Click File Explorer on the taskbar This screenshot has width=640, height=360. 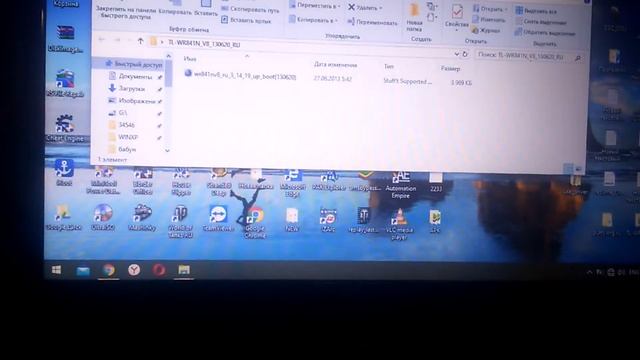click(184, 270)
